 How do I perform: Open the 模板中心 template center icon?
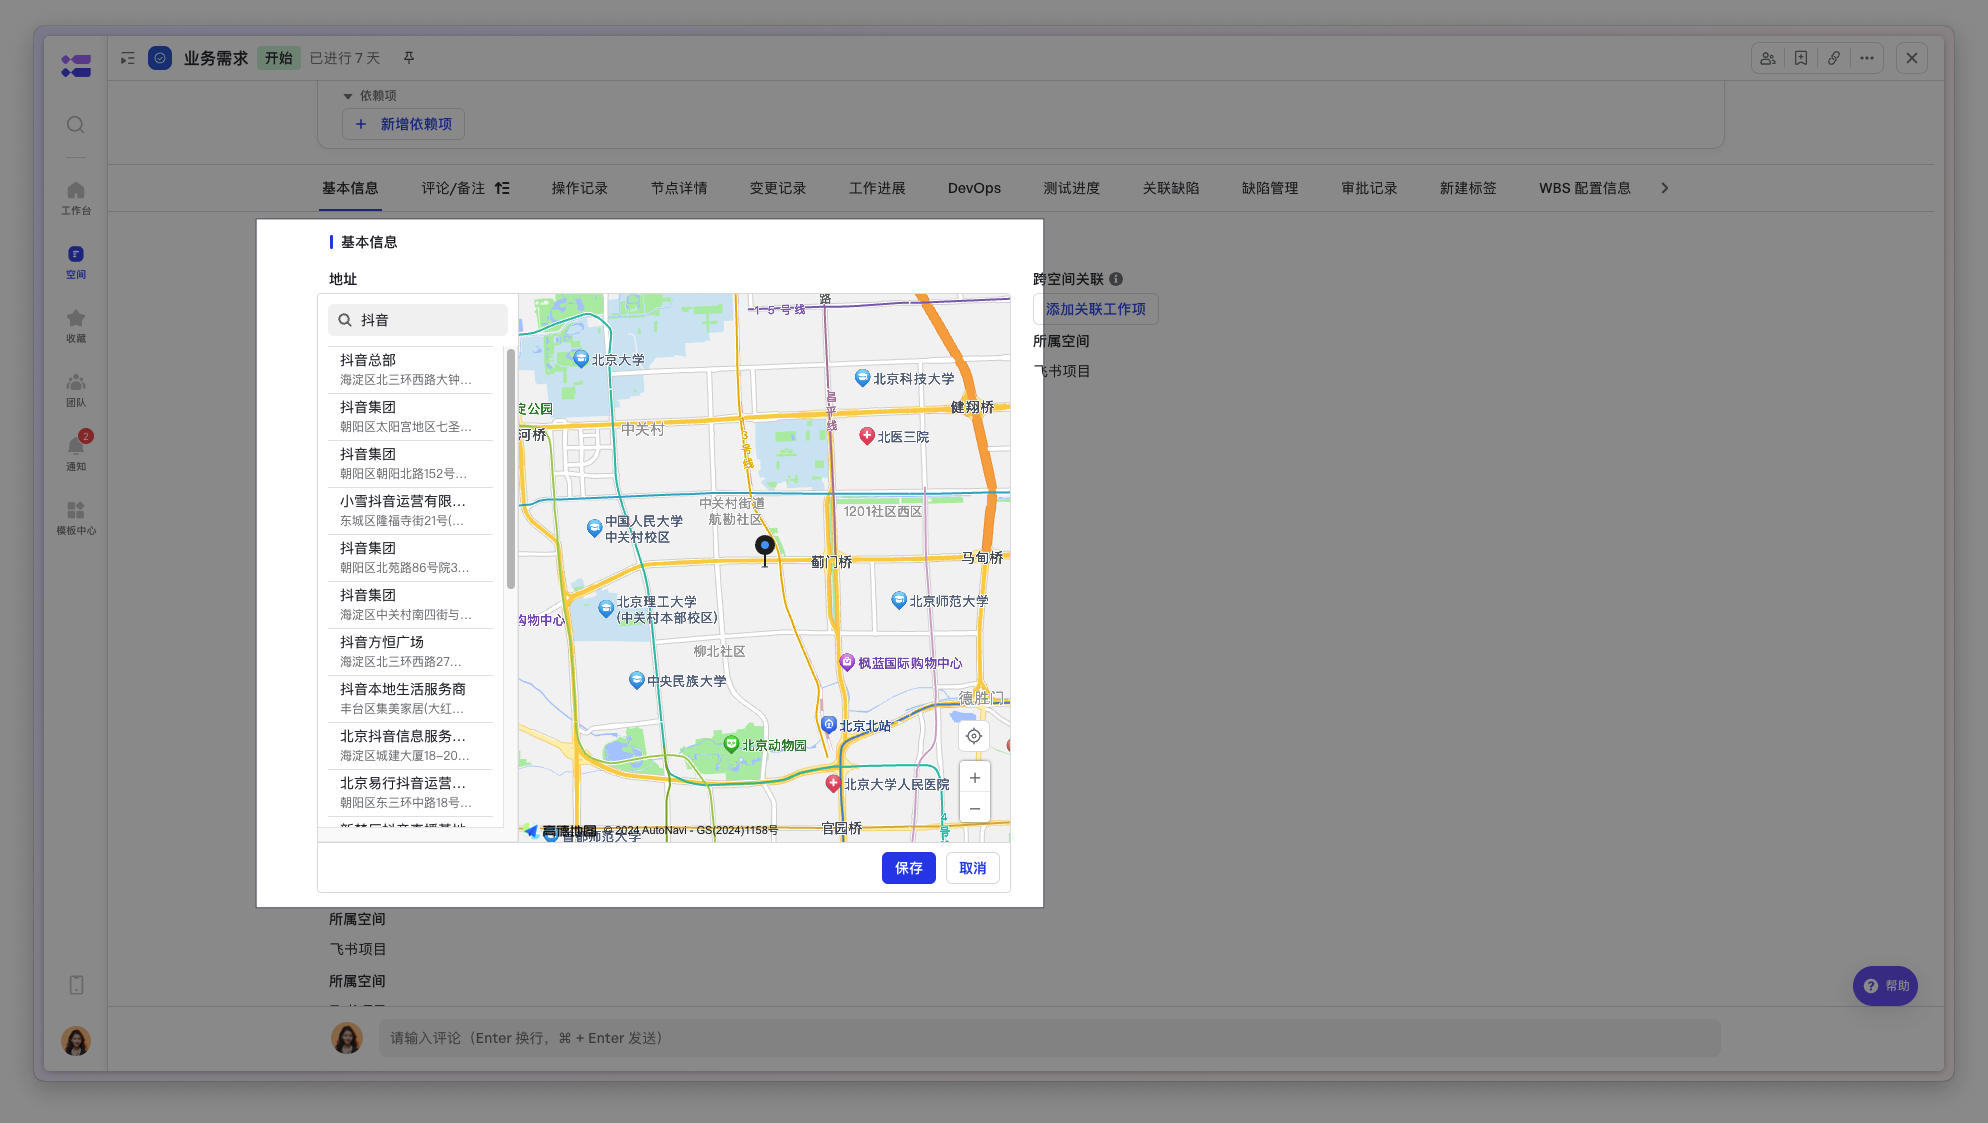[76, 518]
